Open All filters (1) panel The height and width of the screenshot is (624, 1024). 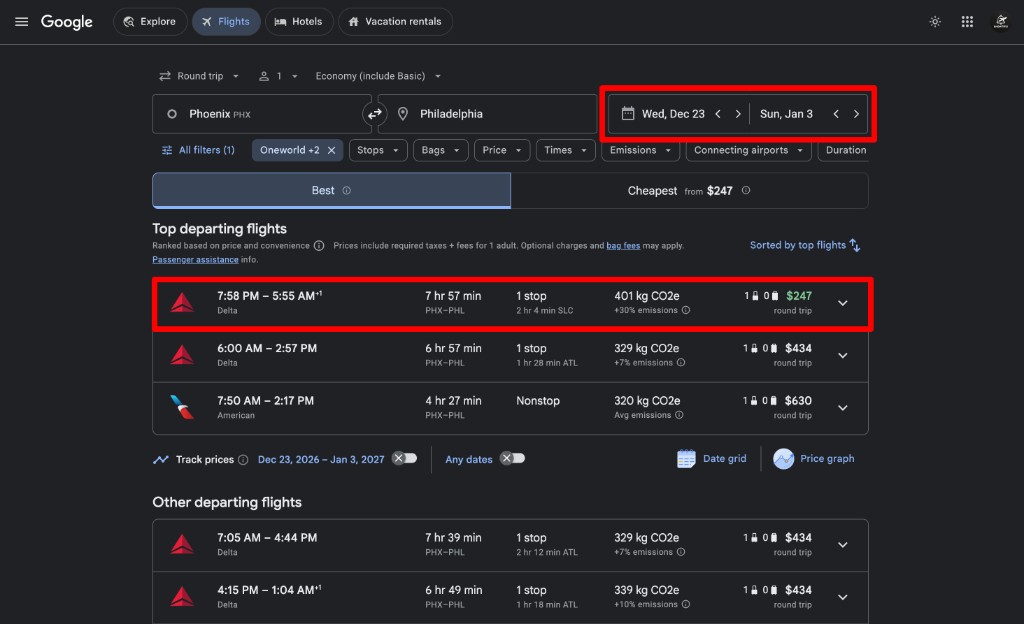pos(198,150)
